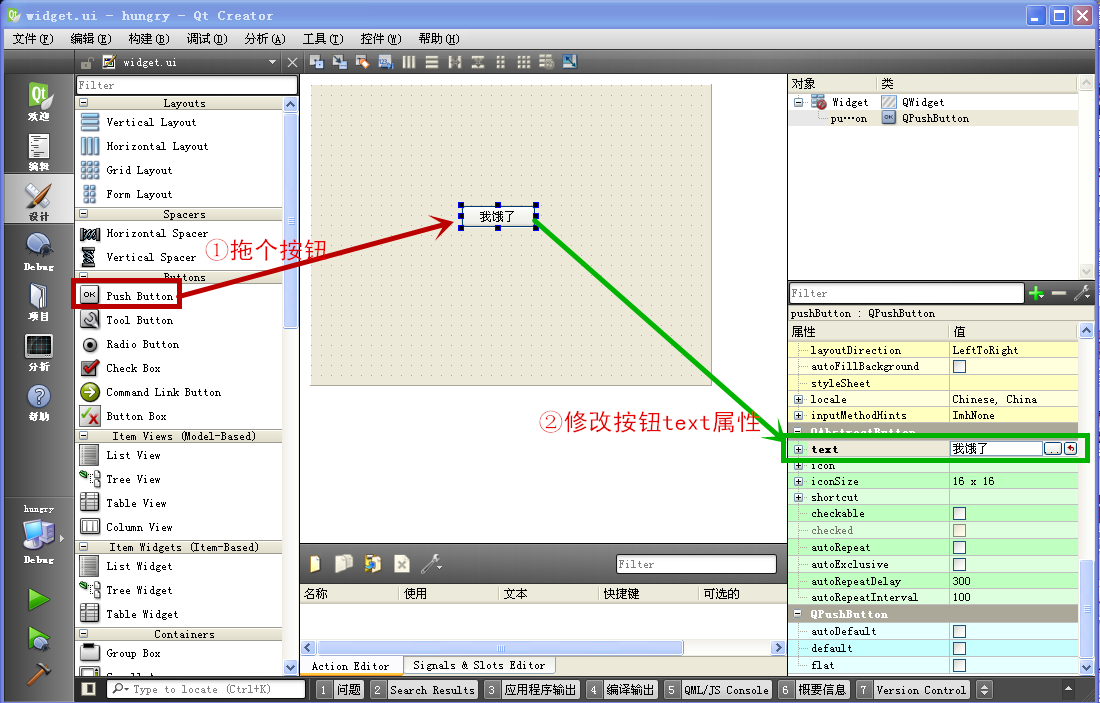Screen dimensions: 1100x703
Task: Apply Lay Out Horizontally from toolbar
Action: 409,62
